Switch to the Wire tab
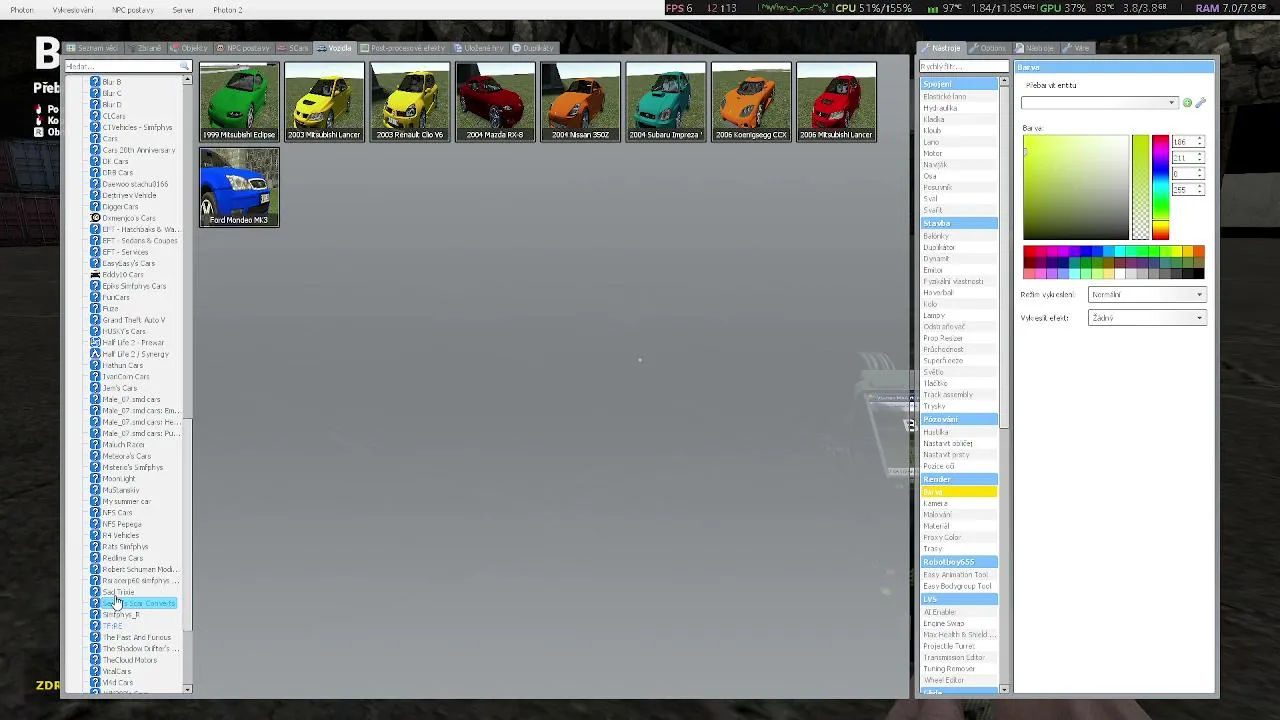Image resolution: width=1280 pixels, height=720 pixels. click(1076, 48)
